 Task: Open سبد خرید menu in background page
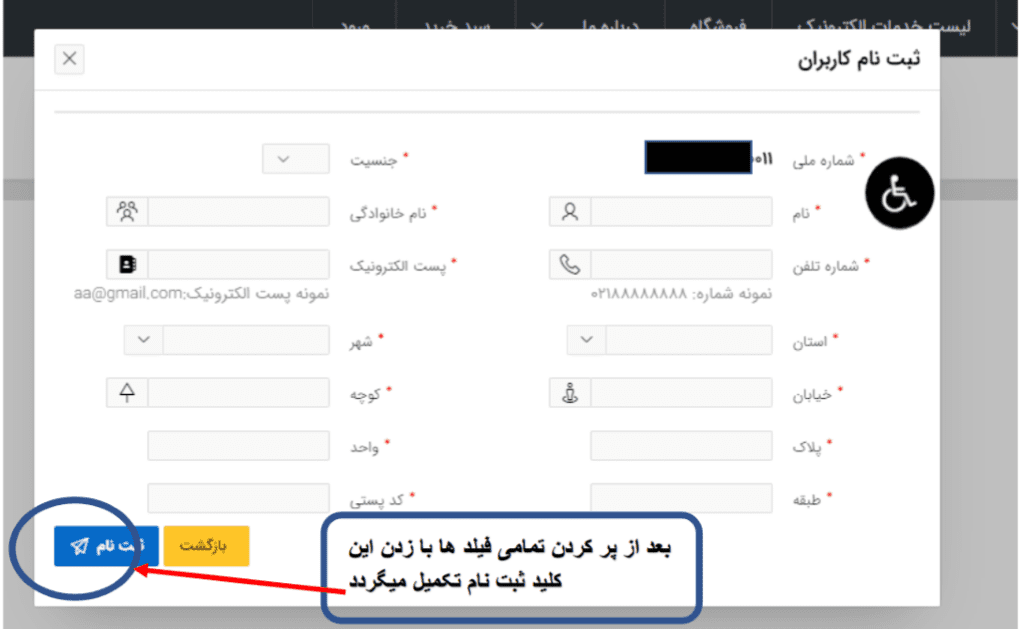pos(456,25)
